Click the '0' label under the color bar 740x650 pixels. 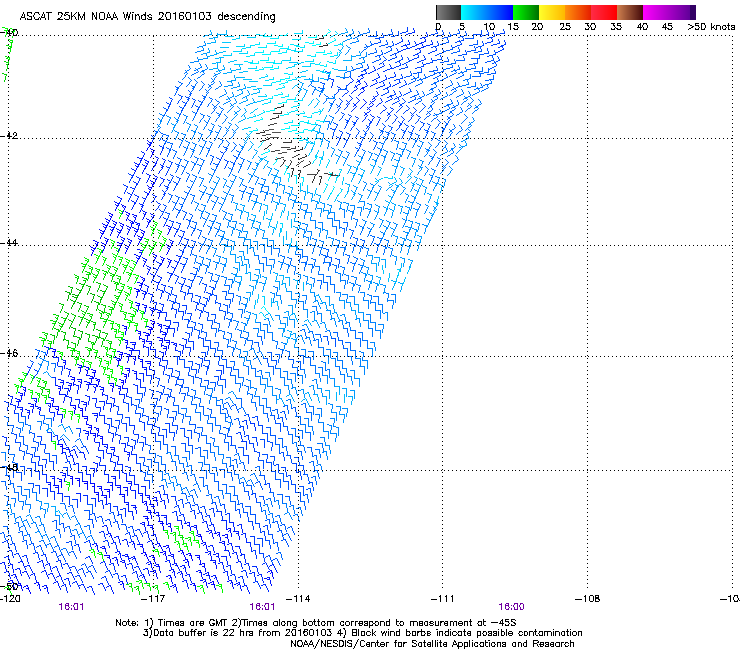438,27
